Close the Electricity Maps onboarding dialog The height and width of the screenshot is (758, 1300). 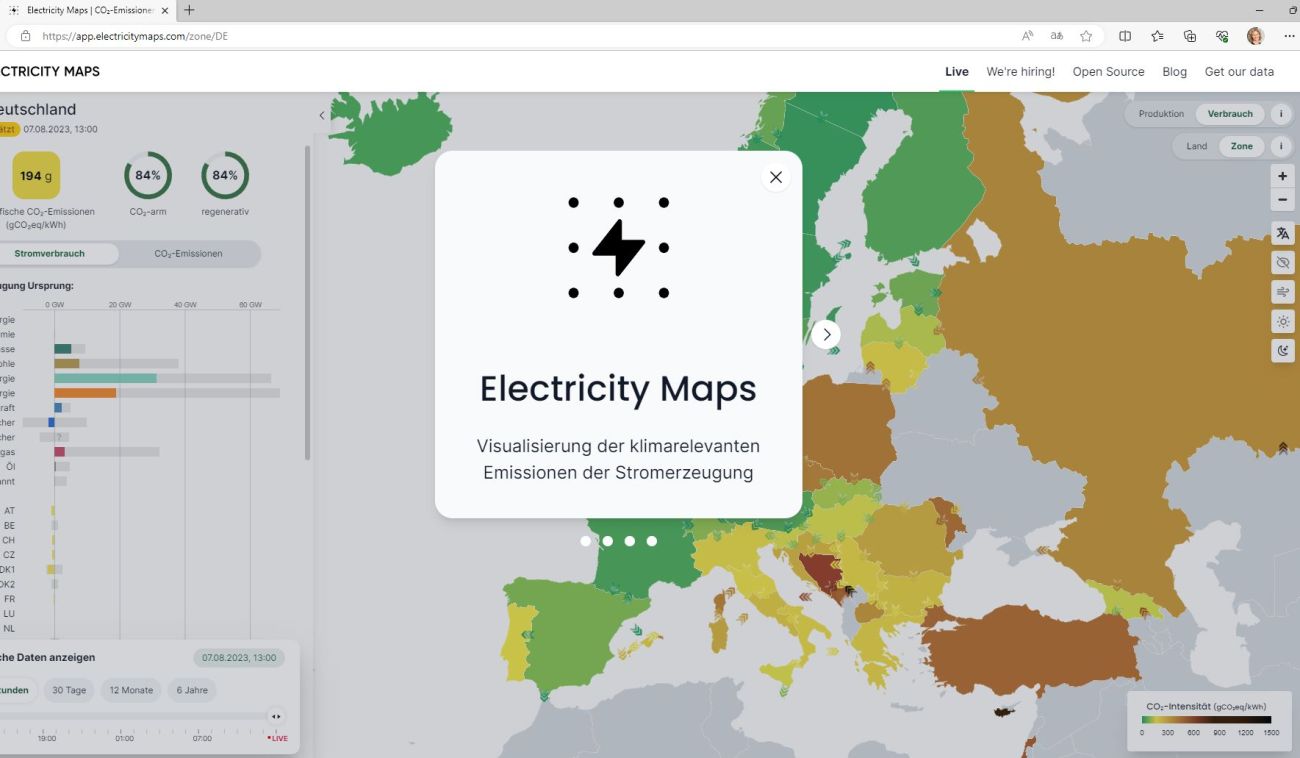pos(776,177)
